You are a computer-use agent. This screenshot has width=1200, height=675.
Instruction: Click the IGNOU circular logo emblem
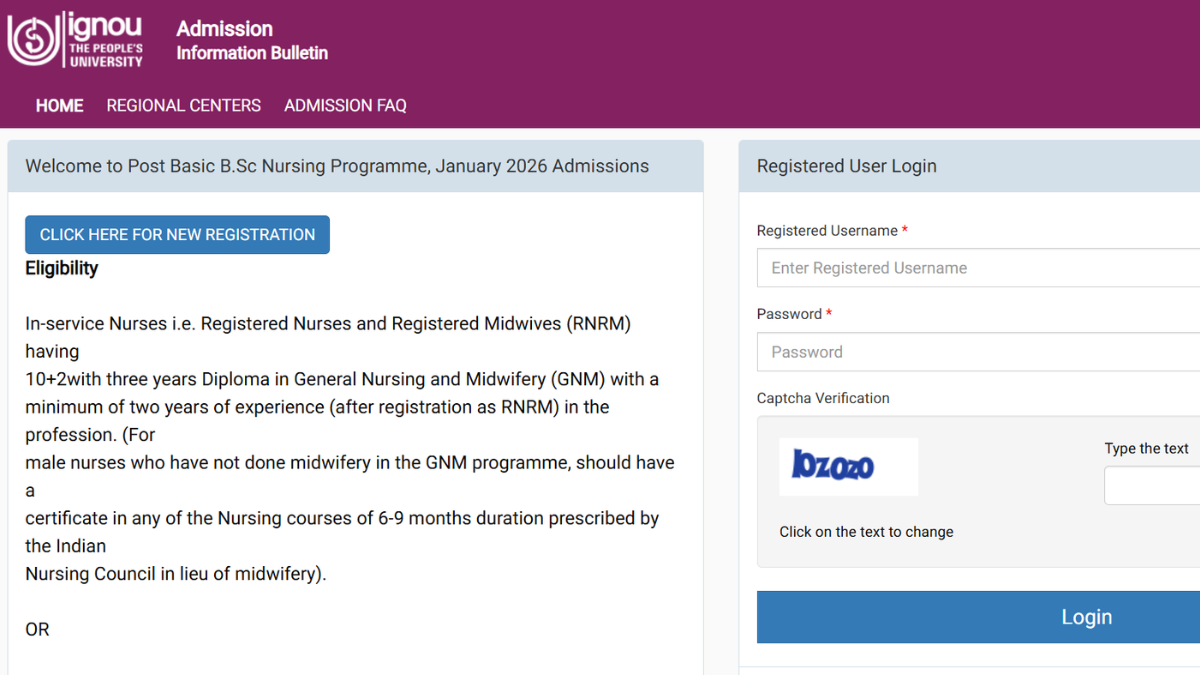pos(33,40)
